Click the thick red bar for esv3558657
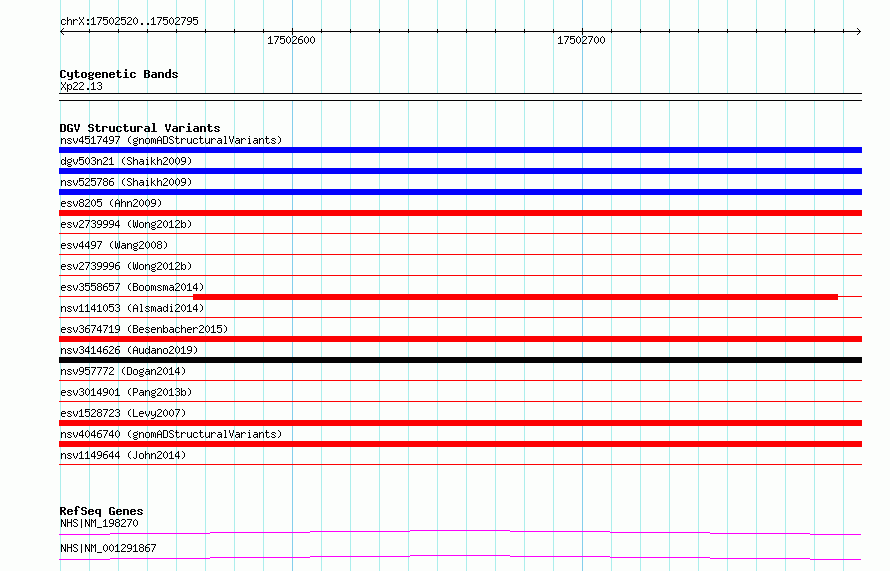The image size is (890, 571). (515, 297)
